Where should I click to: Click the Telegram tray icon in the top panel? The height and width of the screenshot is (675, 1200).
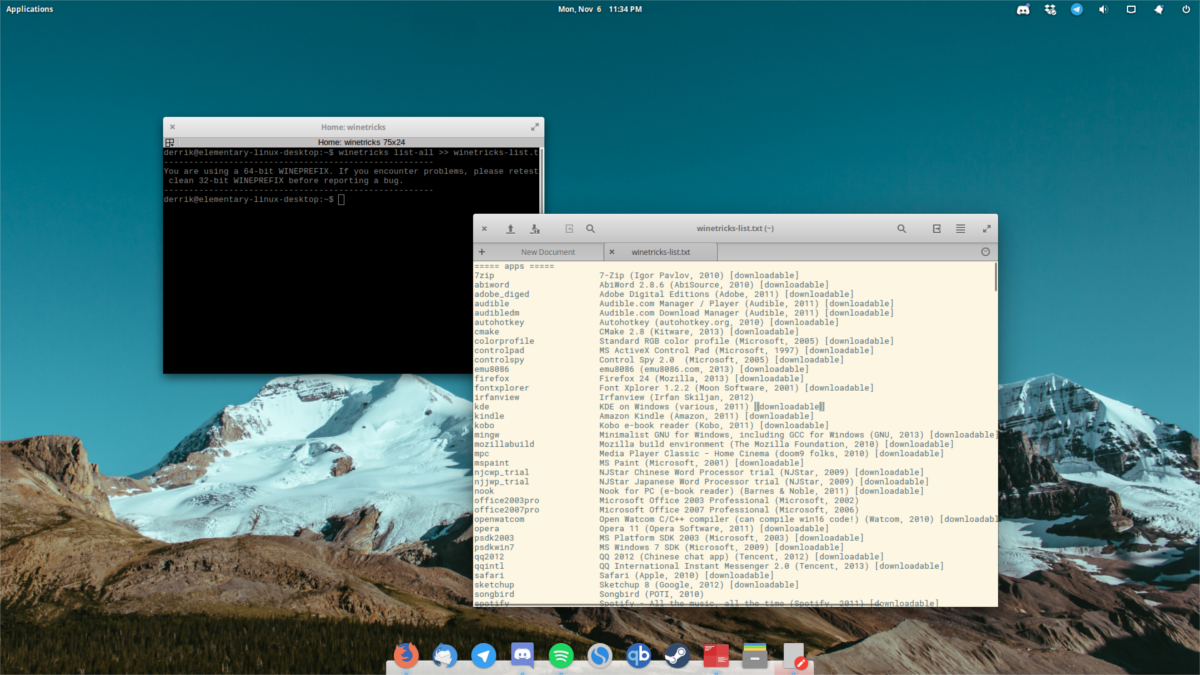(x=1077, y=9)
